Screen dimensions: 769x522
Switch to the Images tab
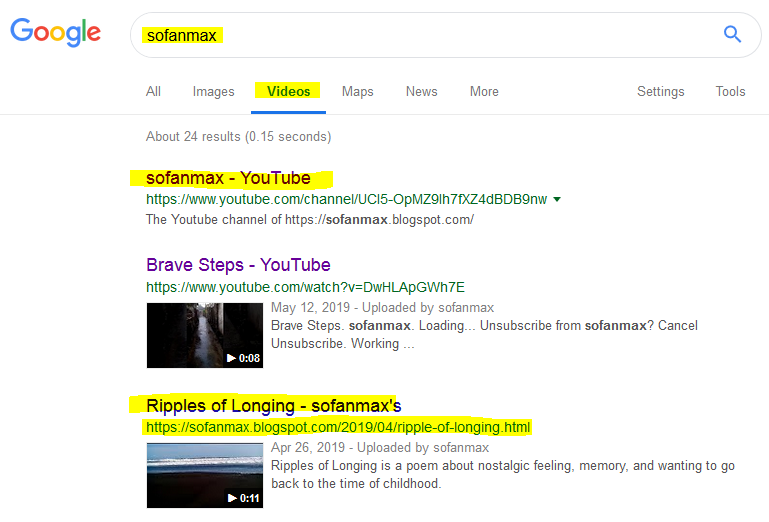(x=213, y=91)
